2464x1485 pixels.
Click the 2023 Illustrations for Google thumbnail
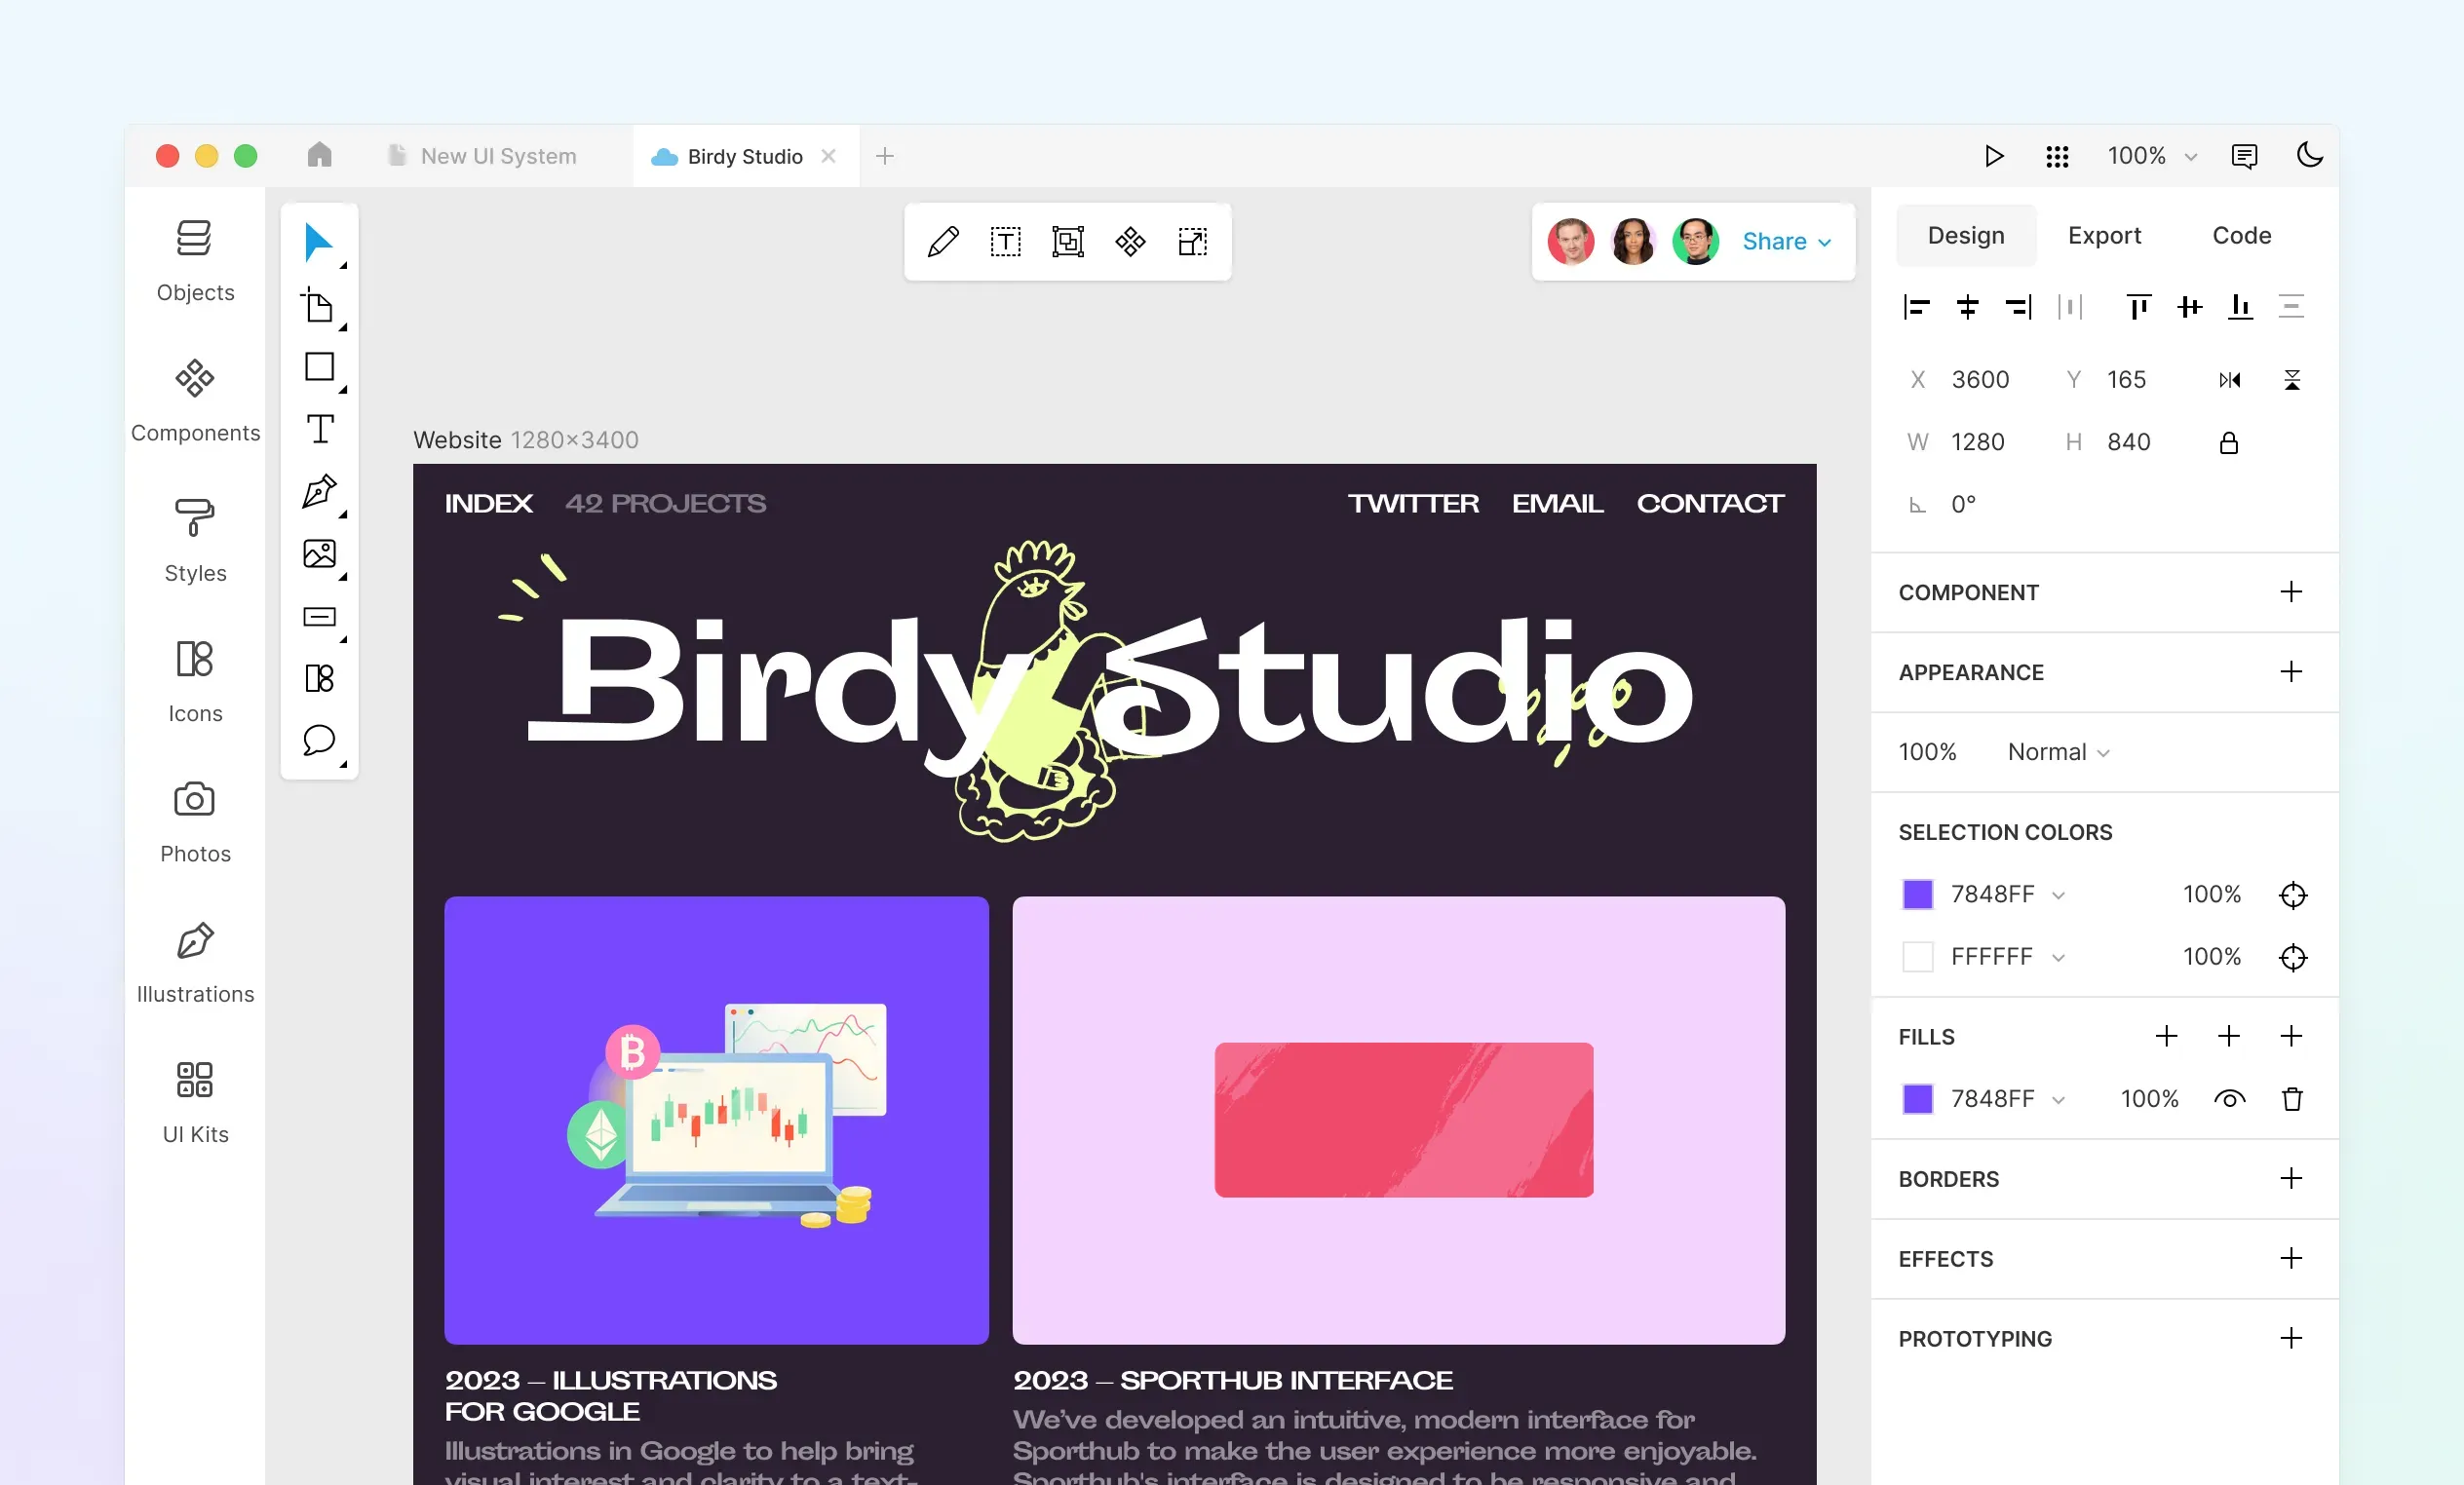pos(714,1116)
